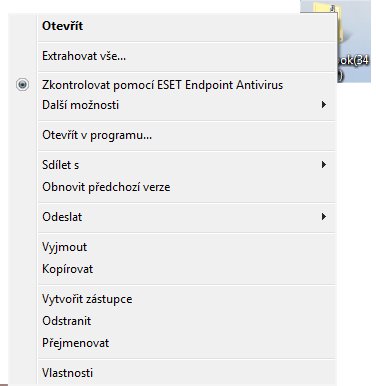
Task: Click the desktop file name label ending in (34
Action: coord(353,61)
